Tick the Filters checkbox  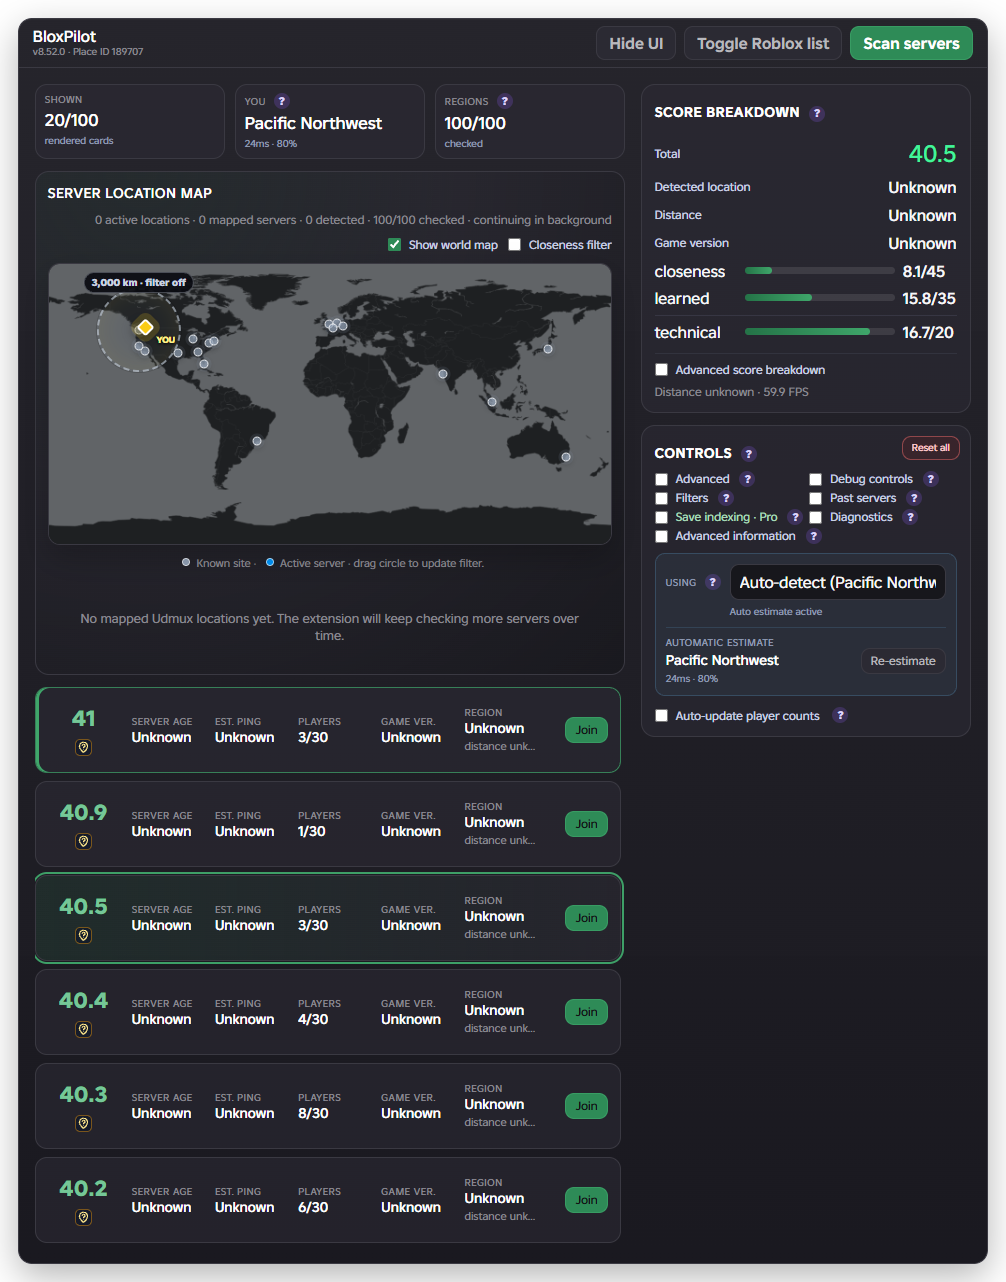661,498
